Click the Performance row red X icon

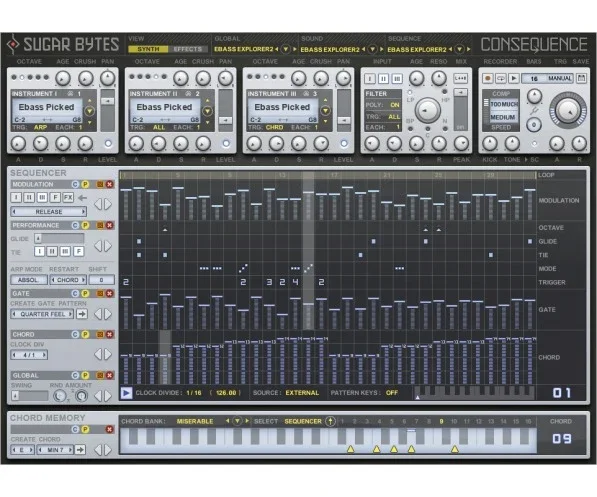110,225
